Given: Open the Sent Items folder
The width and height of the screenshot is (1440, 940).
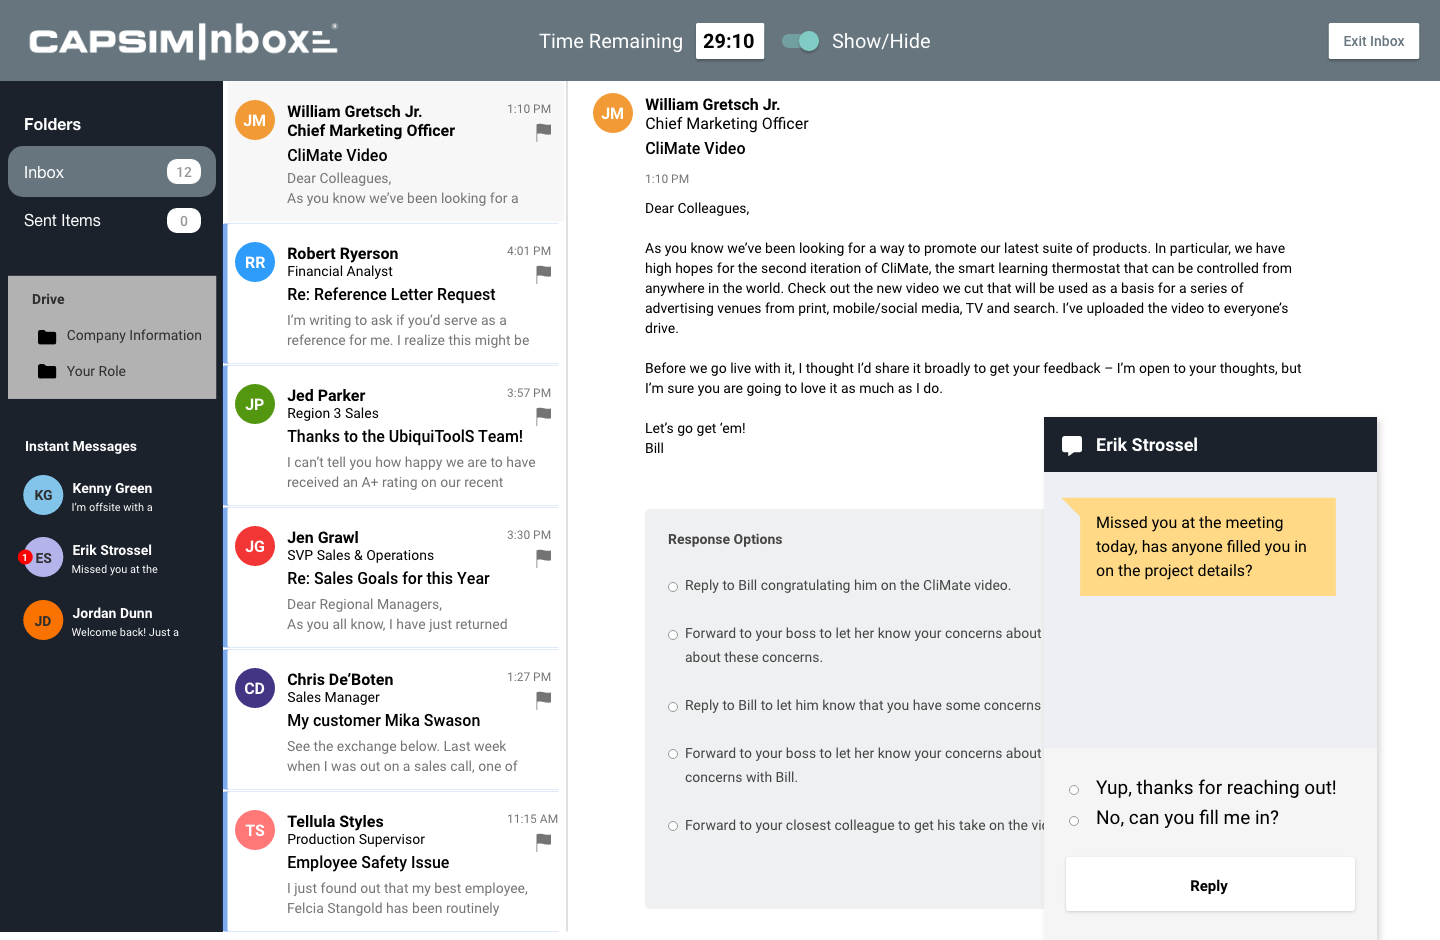Looking at the screenshot, I should [x=111, y=221].
